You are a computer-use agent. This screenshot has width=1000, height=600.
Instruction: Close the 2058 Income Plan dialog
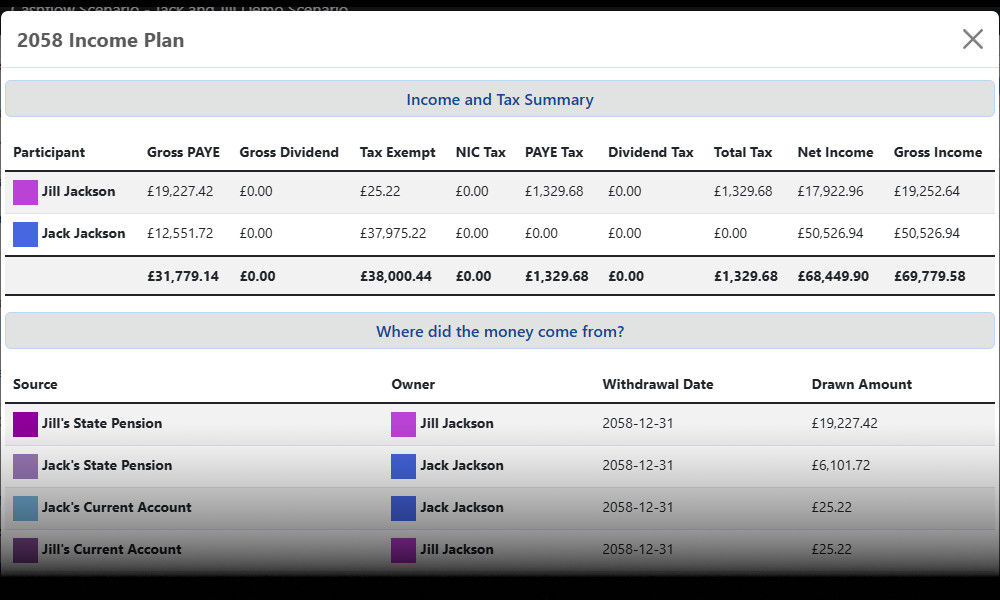(x=972, y=39)
